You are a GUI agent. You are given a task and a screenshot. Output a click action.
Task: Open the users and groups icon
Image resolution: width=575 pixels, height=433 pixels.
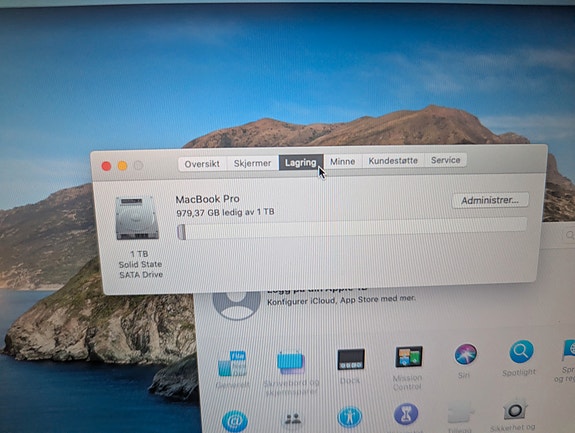tap(292, 419)
